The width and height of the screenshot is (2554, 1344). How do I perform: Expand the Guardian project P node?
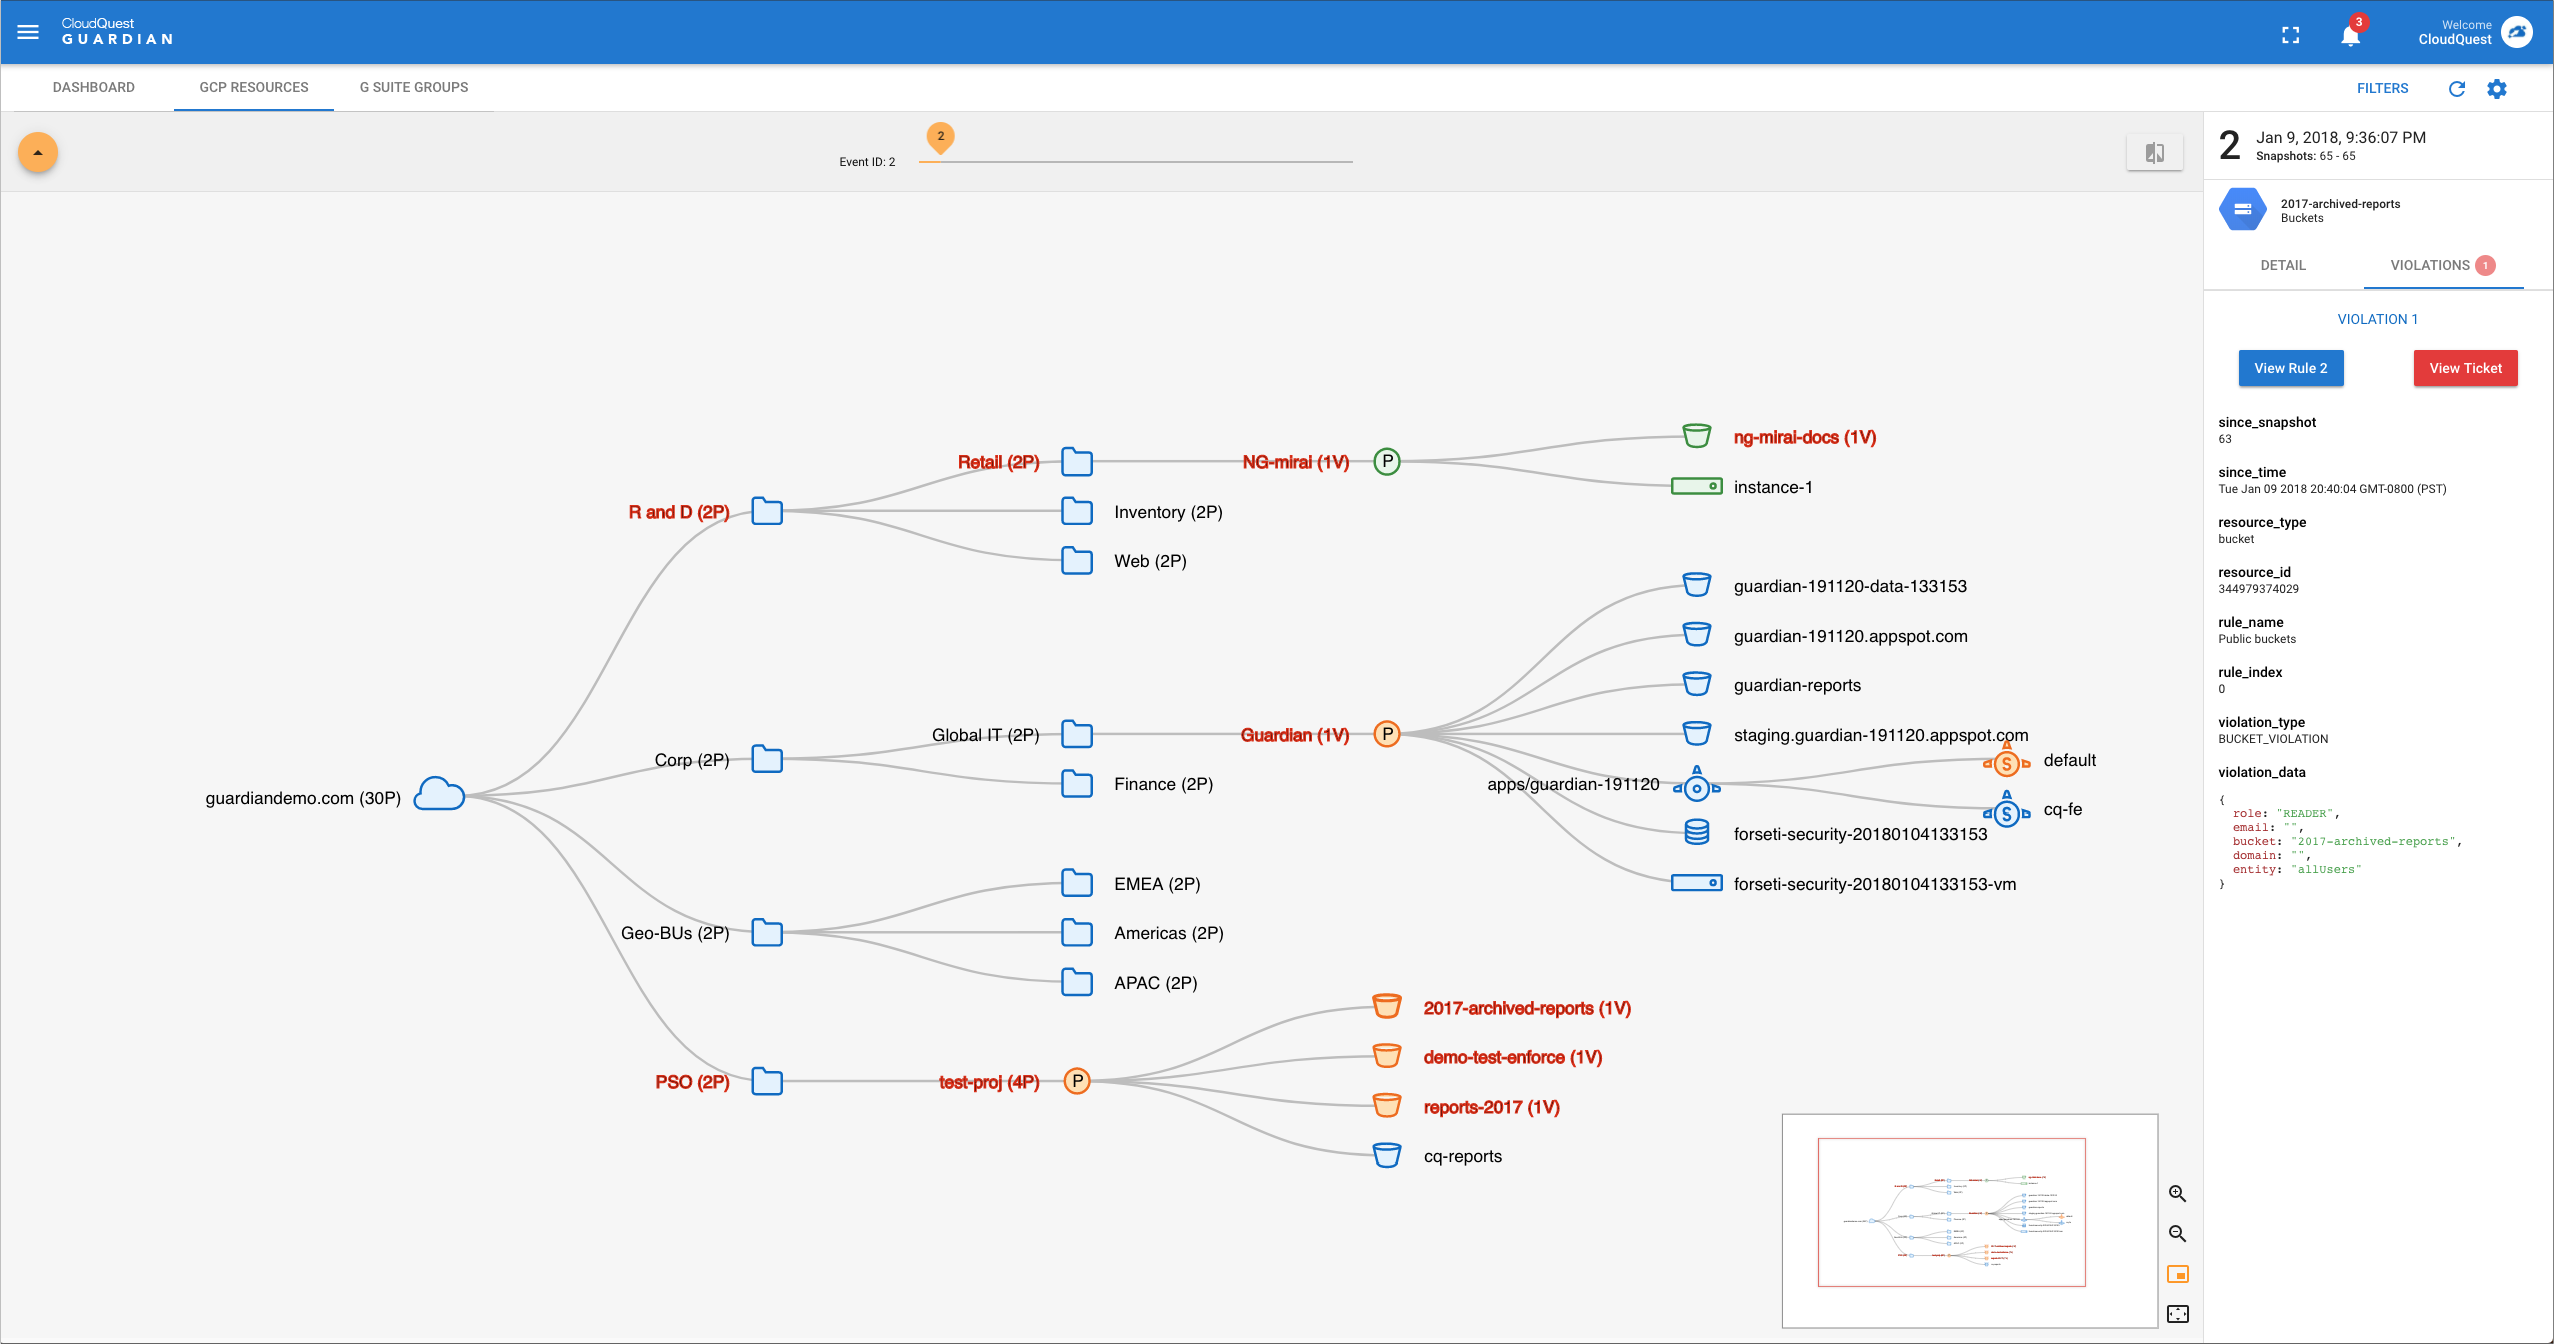[x=1388, y=733]
